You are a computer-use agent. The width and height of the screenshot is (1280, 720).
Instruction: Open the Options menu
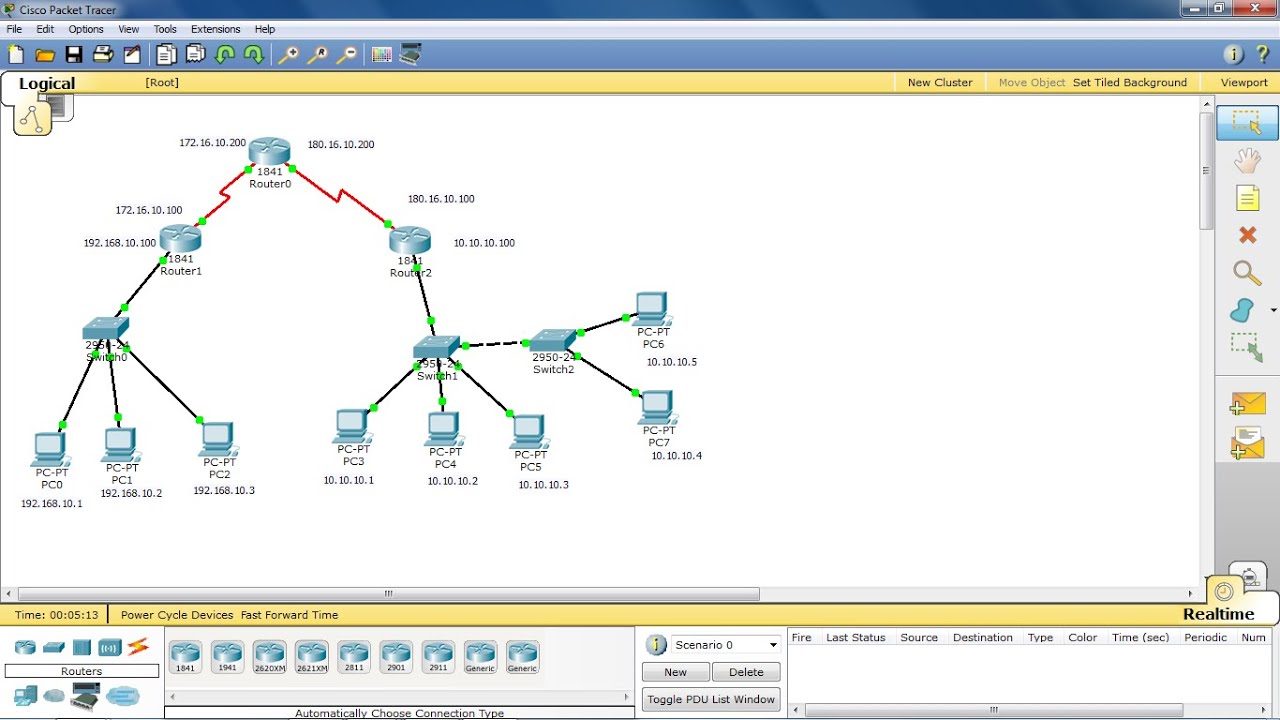[x=86, y=29]
